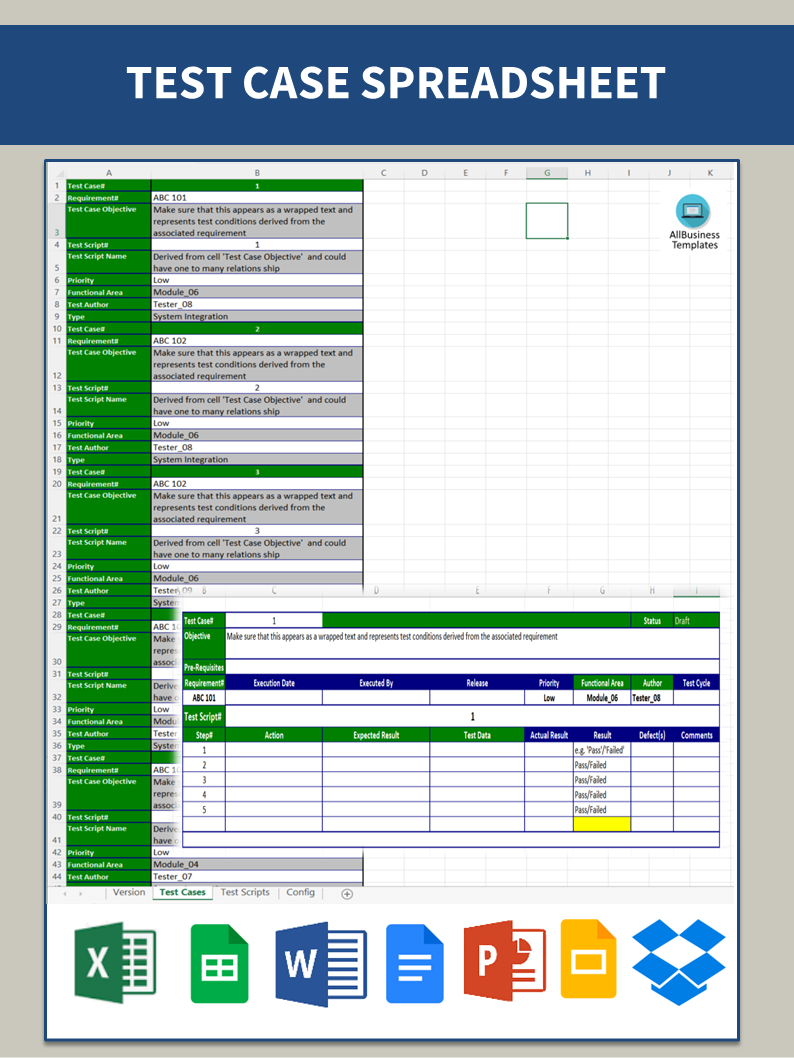Viewport: 794px width, 1058px height.
Task: Click the PowerPoint icon
Action: click(504, 961)
